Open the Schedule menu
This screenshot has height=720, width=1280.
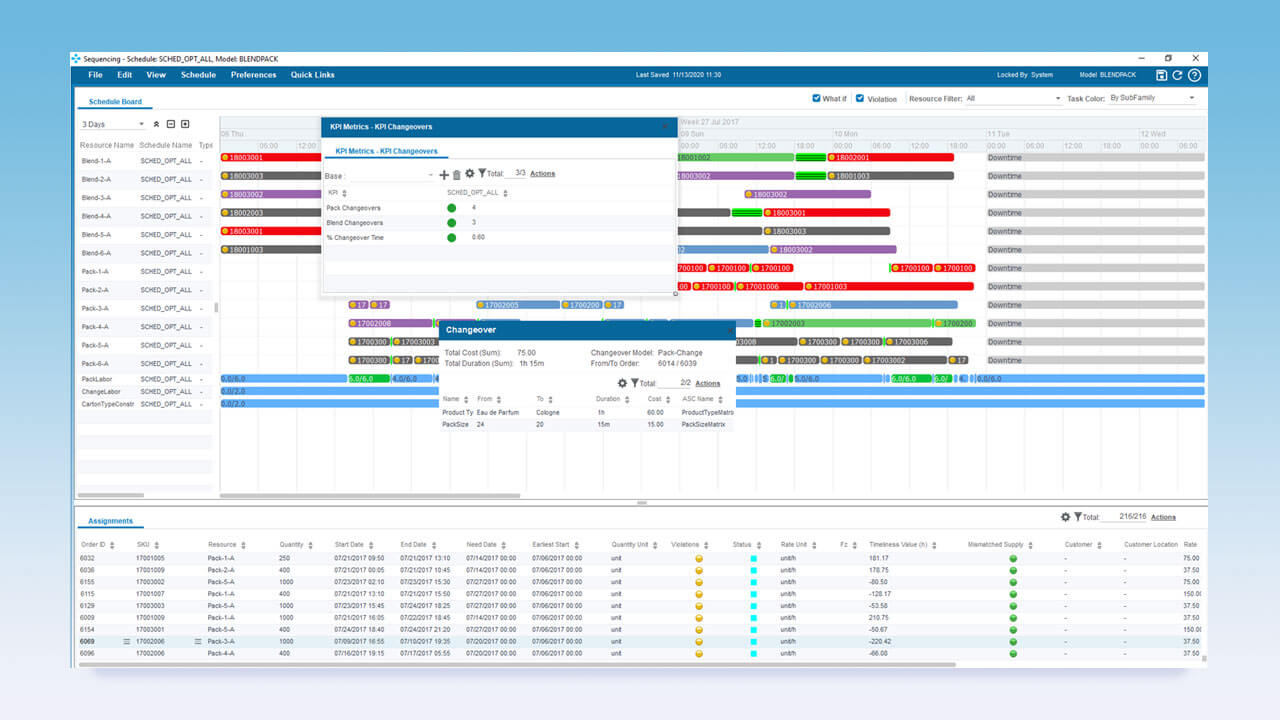point(198,75)
